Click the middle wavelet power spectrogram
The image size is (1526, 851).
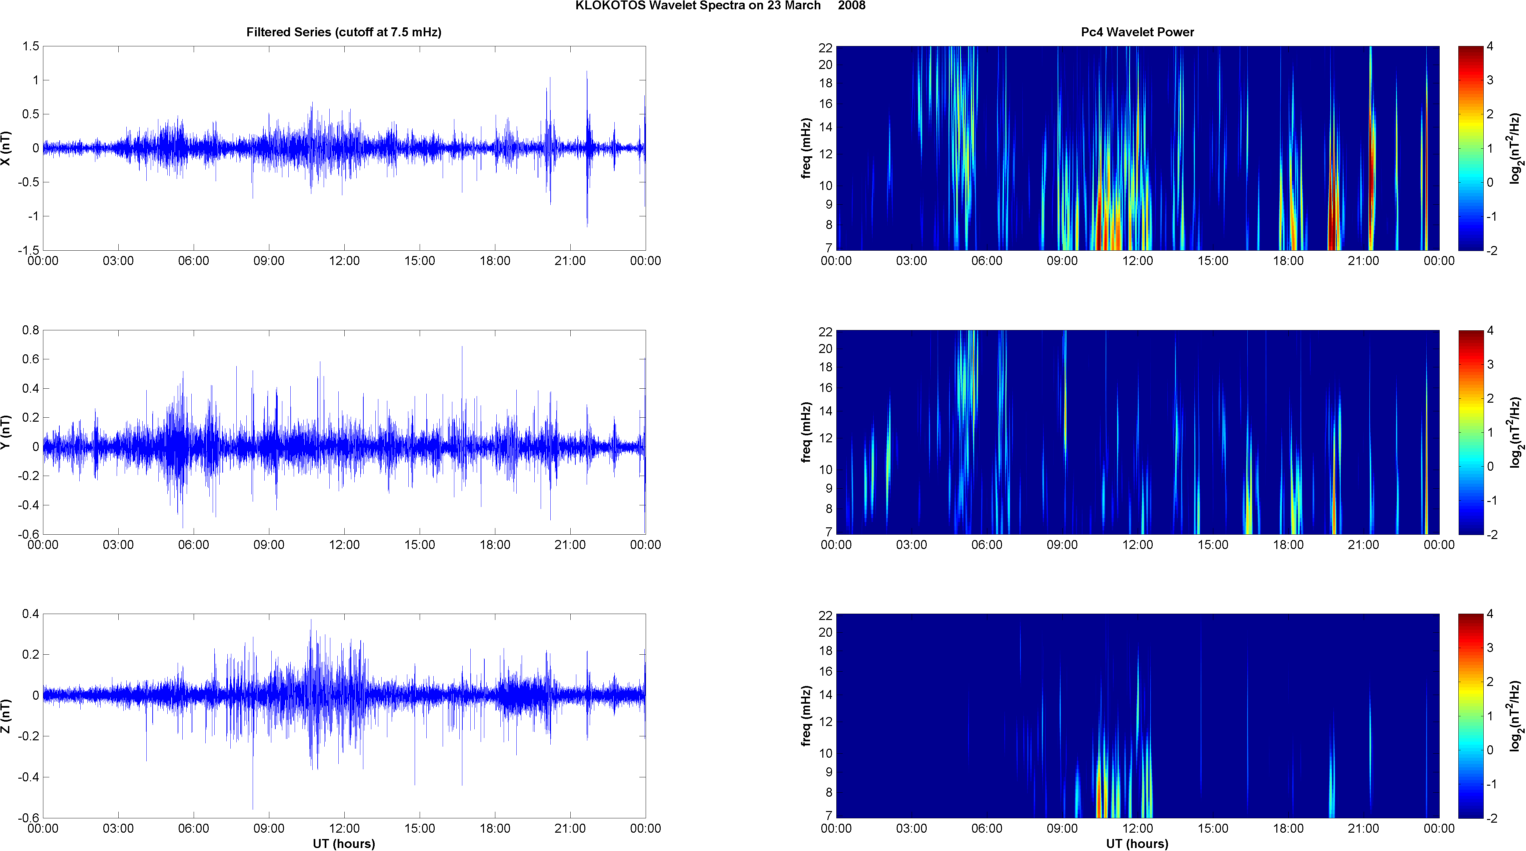point(1137,432)
